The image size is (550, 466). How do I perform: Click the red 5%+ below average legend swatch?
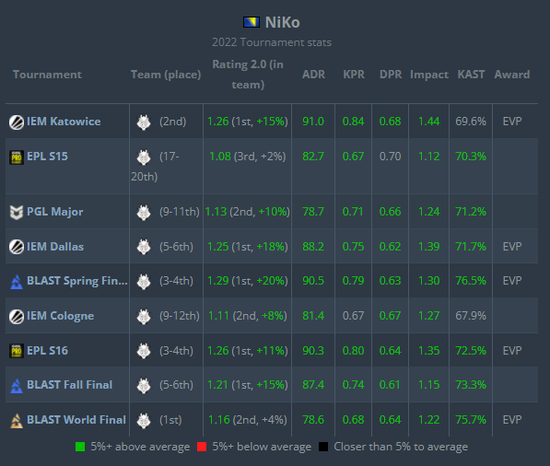pos(202,447)
